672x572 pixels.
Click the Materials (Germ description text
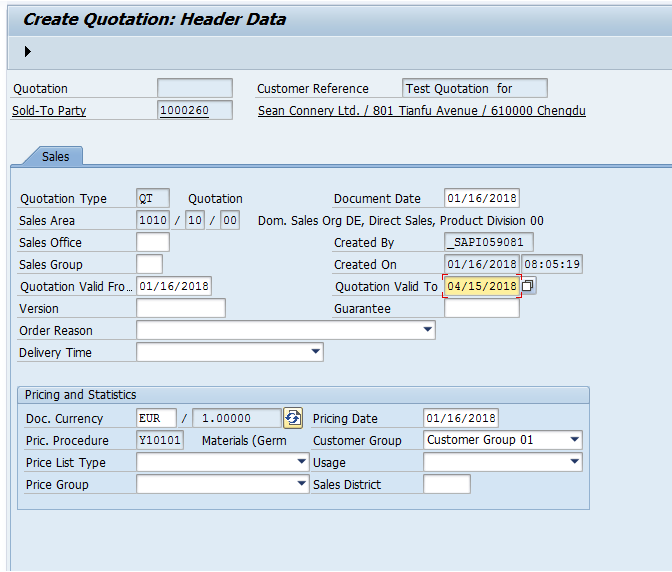click(x=244, y=440)
